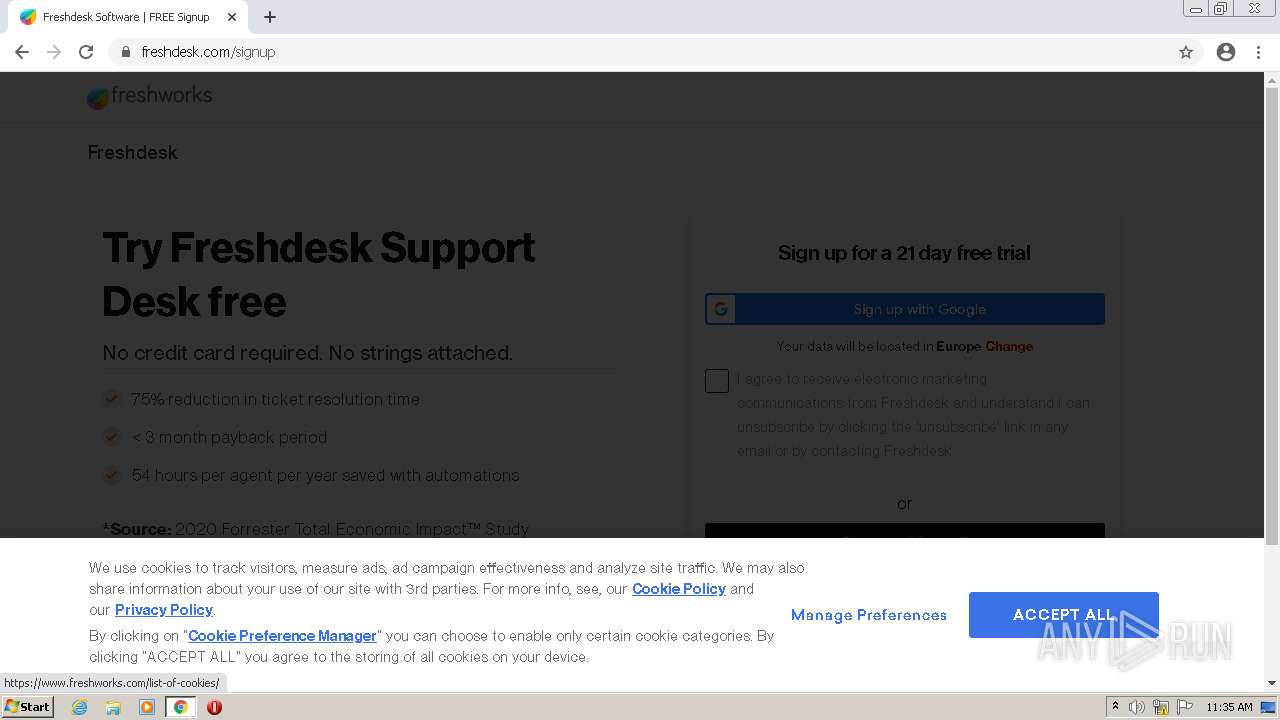The image size is (1280, 720).
Task: Open Windows Explorer folder in taskbar
Action: pyautogui.click(x=113, y=707)
